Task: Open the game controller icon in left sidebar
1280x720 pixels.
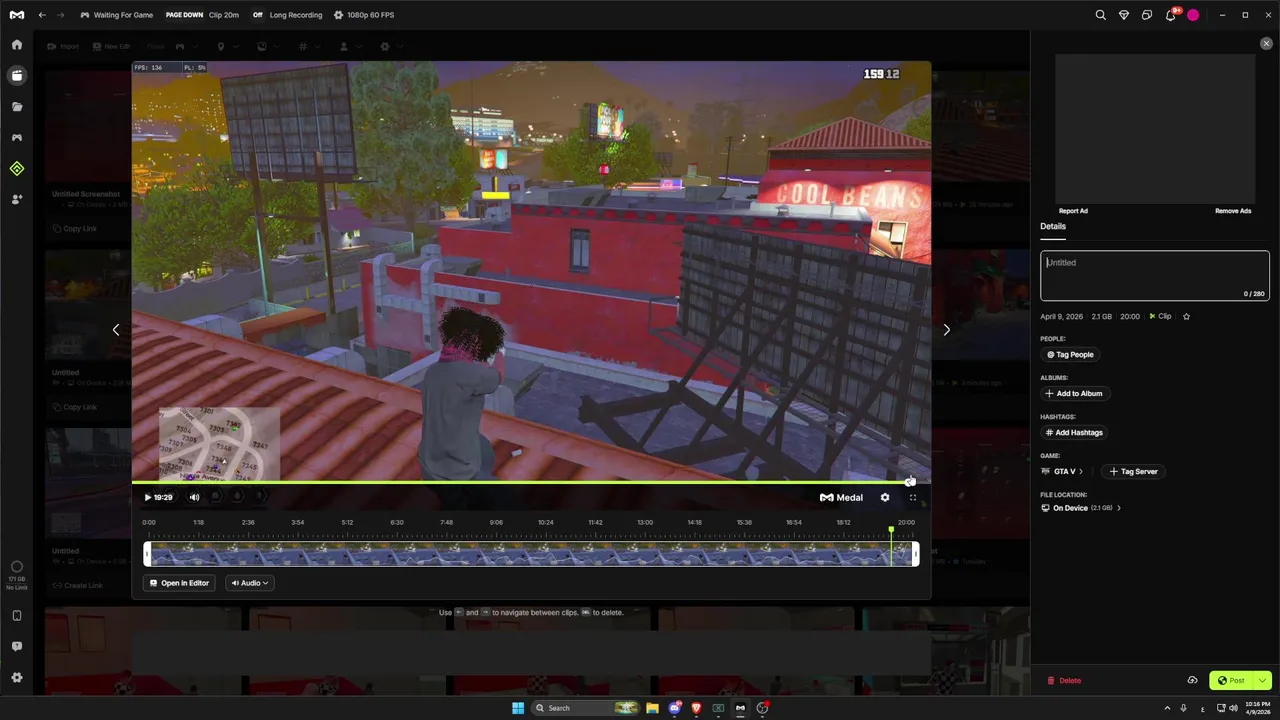Action: coord(17,137)
